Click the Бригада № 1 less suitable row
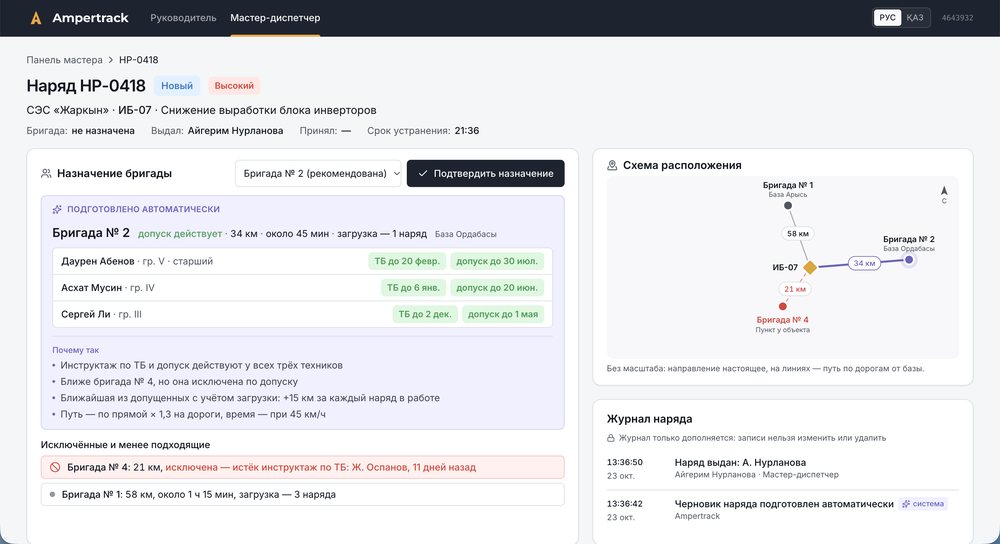The image size is (1000, 544). click(302, 494)
